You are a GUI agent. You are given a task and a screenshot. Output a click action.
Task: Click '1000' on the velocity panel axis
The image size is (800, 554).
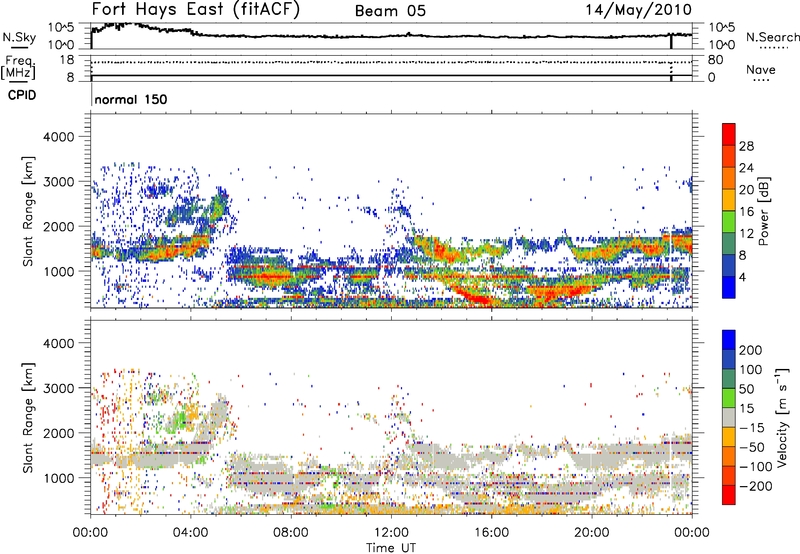58,478
